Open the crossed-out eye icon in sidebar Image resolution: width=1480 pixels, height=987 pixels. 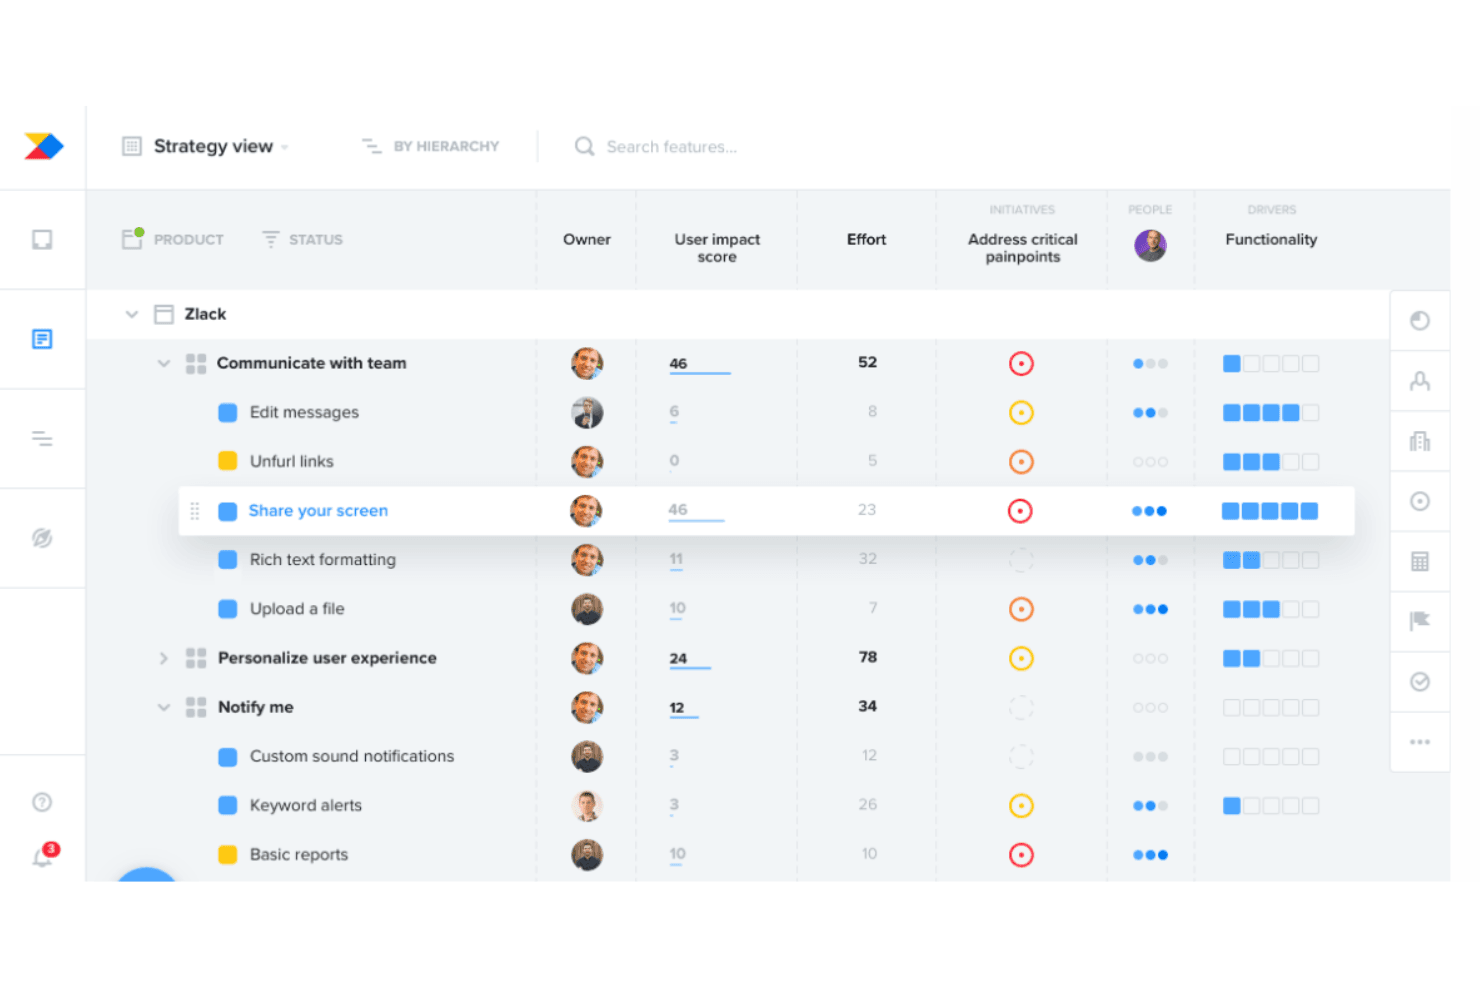point(42,538)
